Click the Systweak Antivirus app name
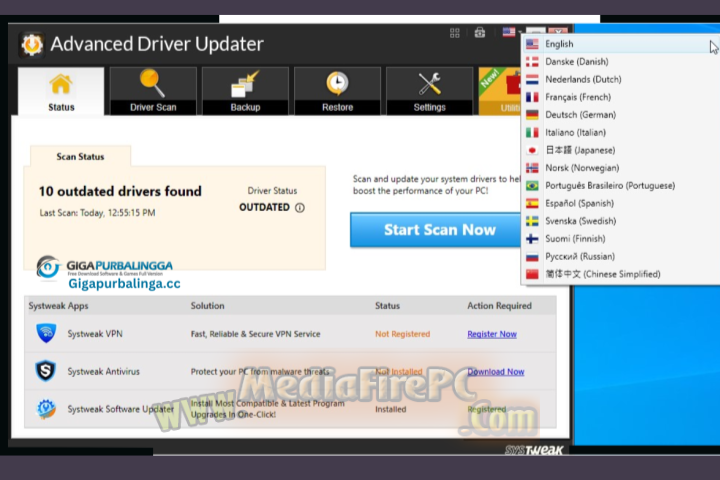 point(103,372)
